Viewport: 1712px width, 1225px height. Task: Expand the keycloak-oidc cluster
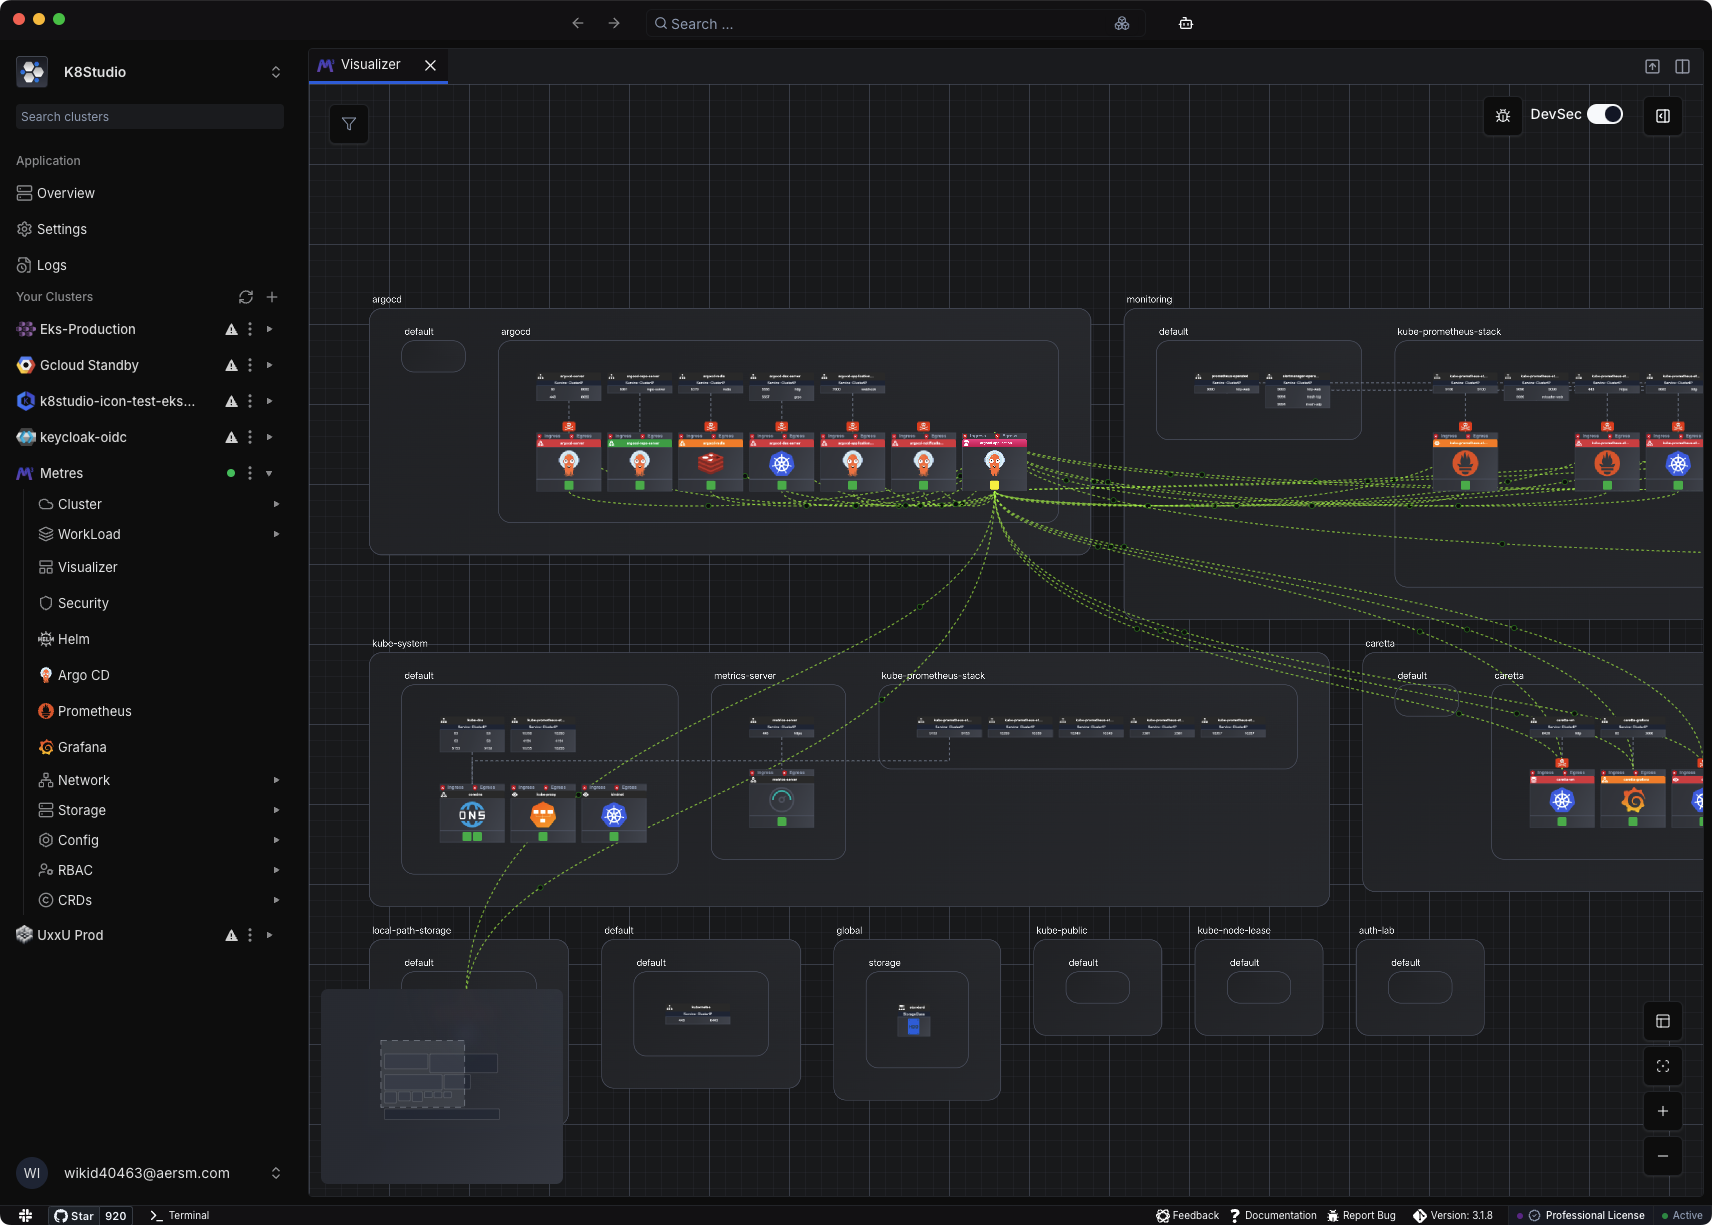(x=270, y=437)
